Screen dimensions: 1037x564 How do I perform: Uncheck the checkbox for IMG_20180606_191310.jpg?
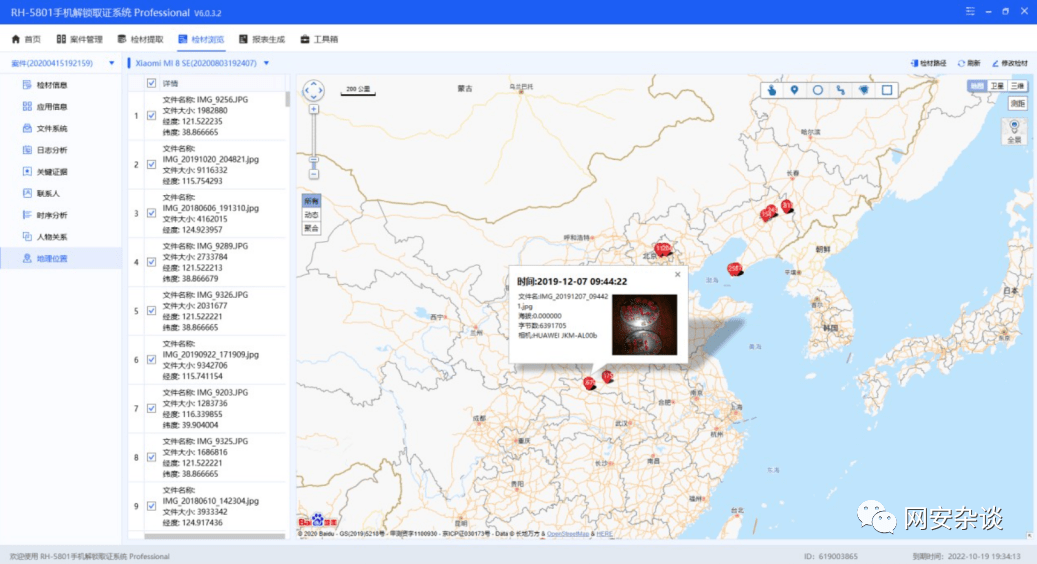151,214
